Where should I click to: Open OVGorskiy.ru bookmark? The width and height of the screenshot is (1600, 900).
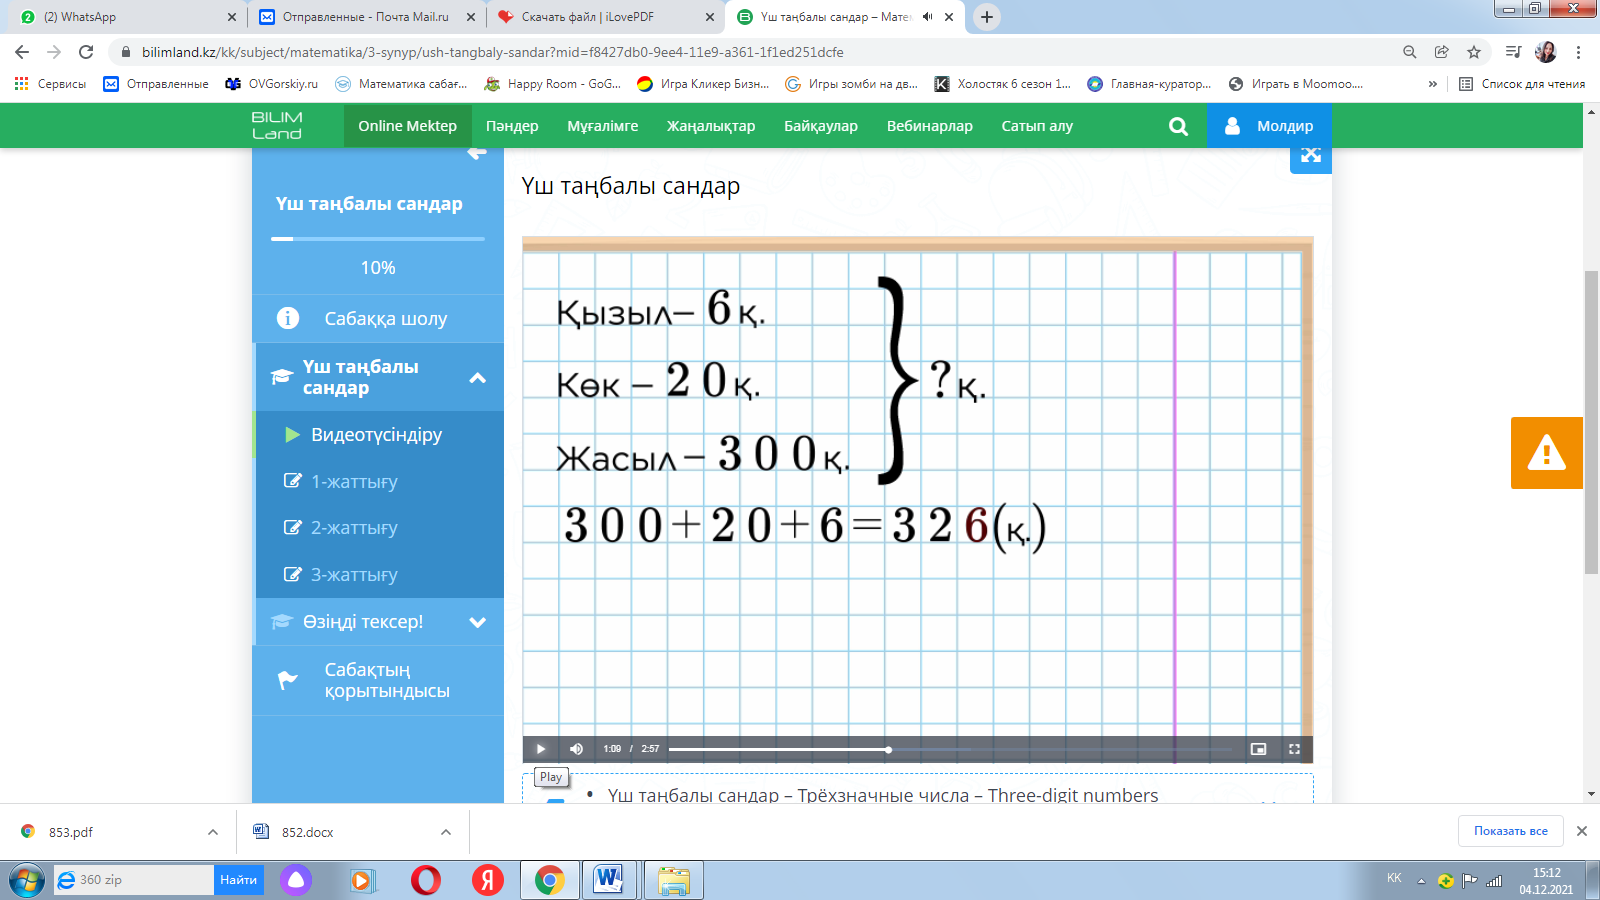point(272,84)
